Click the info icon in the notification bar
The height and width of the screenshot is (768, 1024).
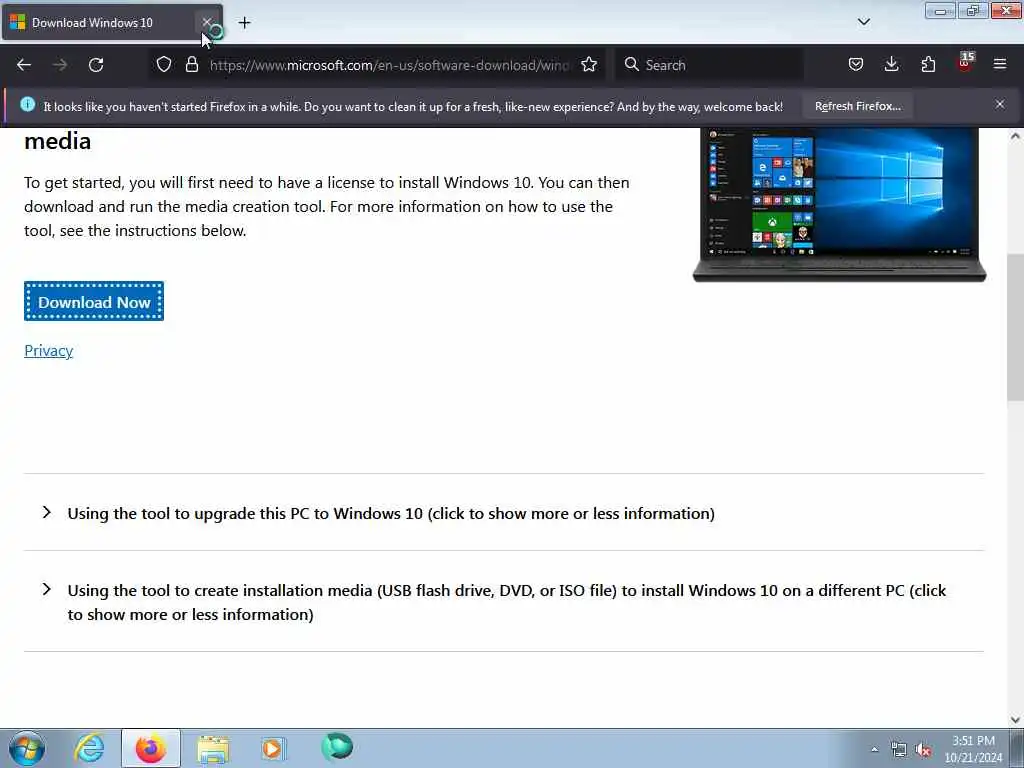point(27,104)
